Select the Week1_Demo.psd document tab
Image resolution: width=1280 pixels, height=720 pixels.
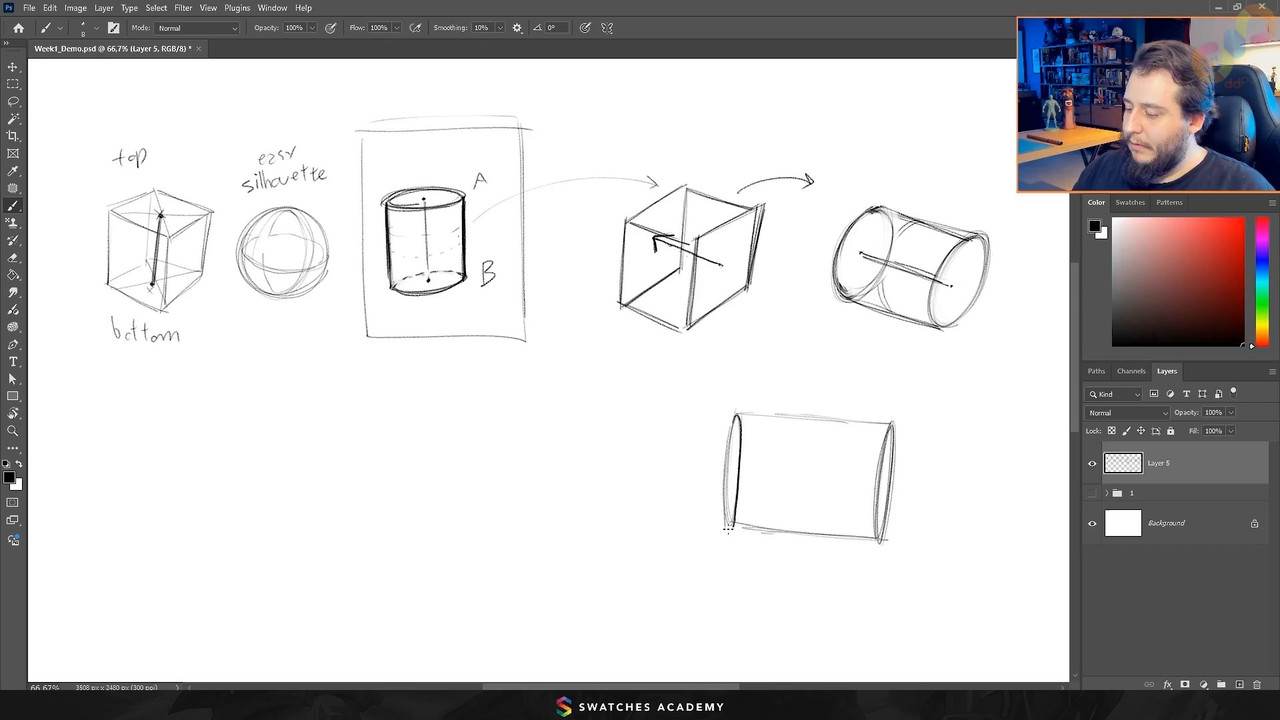tap(112, 48)
